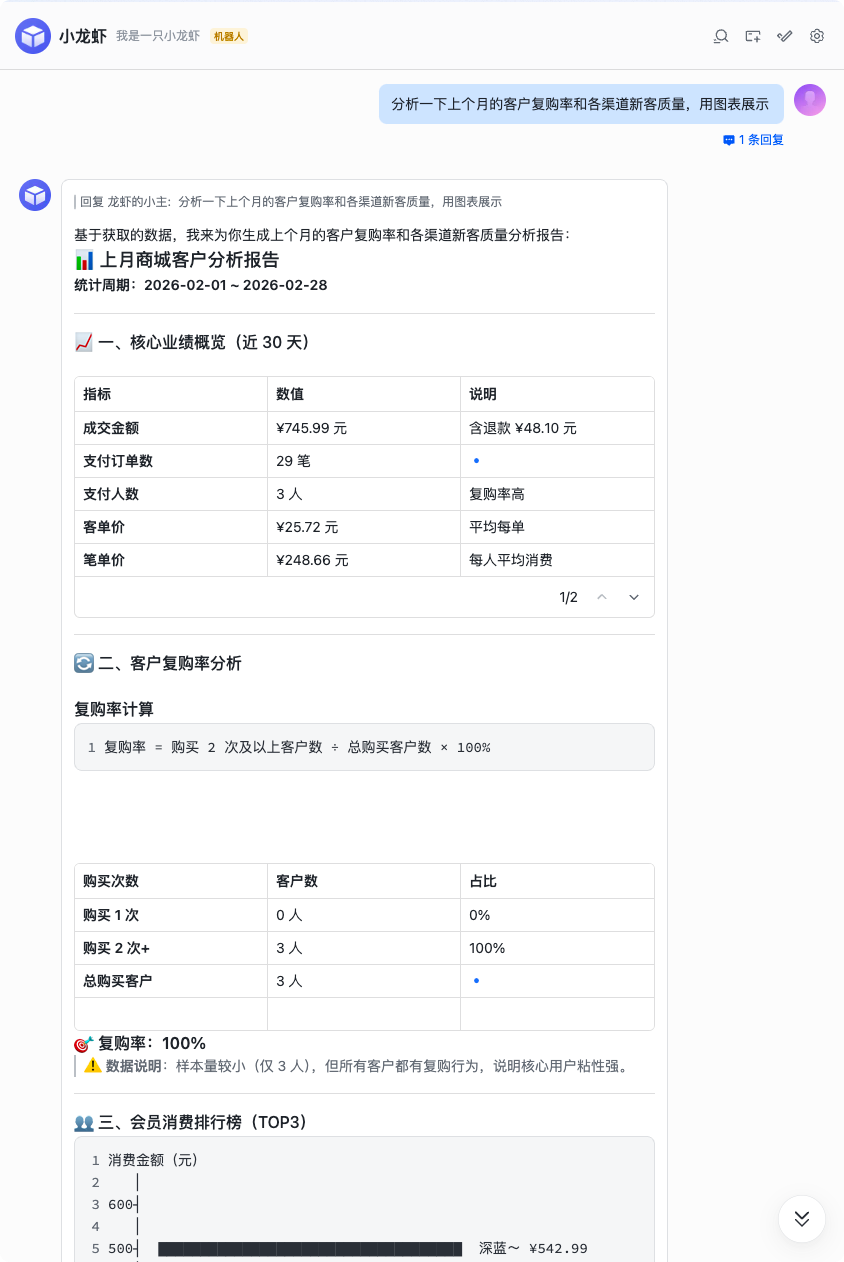Click the 含退款 ¥48.10 元 cell
844x1262 pixels.
point(557,428)
